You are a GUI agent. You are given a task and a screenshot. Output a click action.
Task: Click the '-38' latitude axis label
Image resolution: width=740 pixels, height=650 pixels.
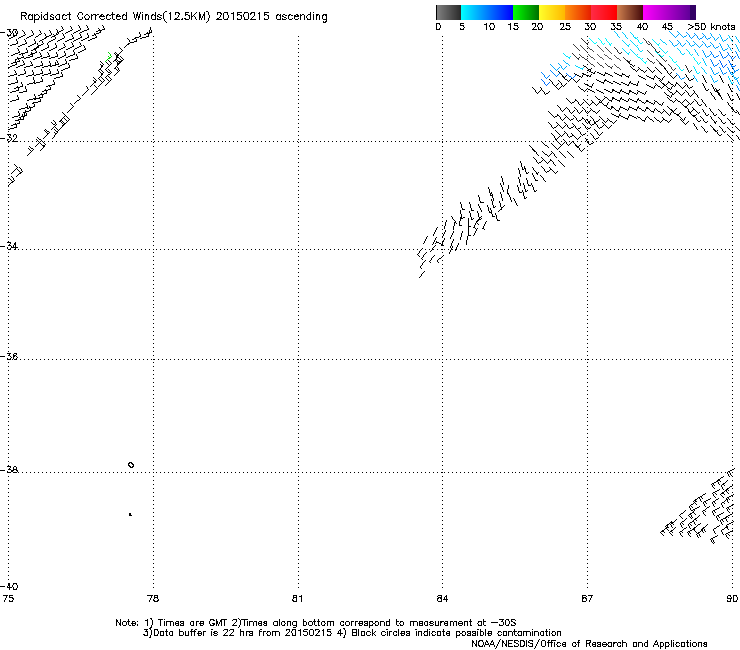point(9,470)
